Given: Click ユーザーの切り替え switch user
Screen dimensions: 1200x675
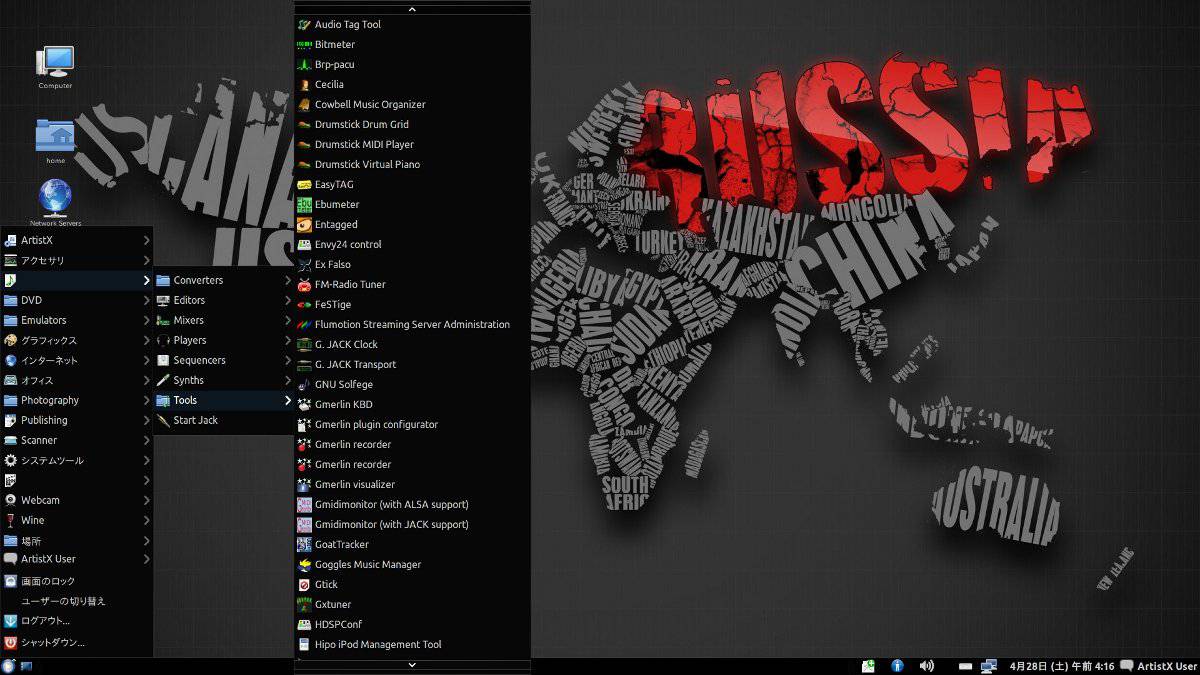Looking at the screenshot, I should point(77,601).
